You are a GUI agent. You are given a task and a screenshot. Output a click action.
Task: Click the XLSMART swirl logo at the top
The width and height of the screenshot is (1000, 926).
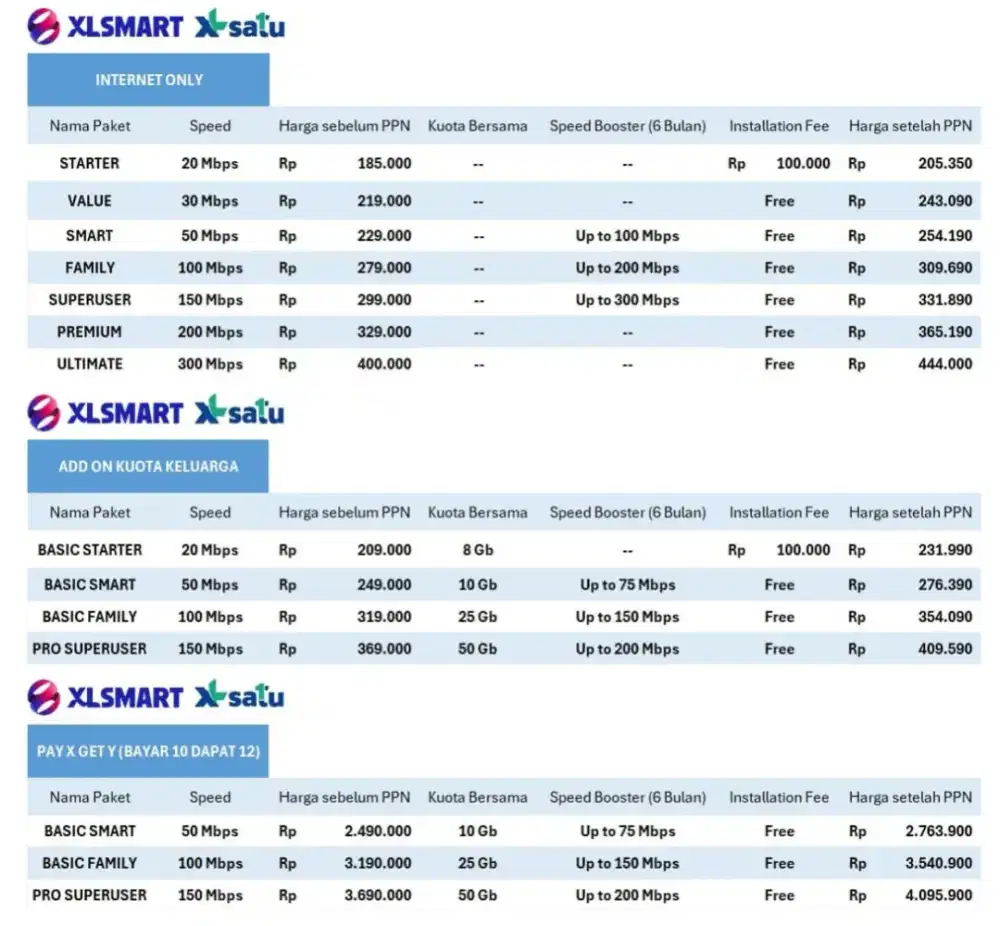coord(44,26)
